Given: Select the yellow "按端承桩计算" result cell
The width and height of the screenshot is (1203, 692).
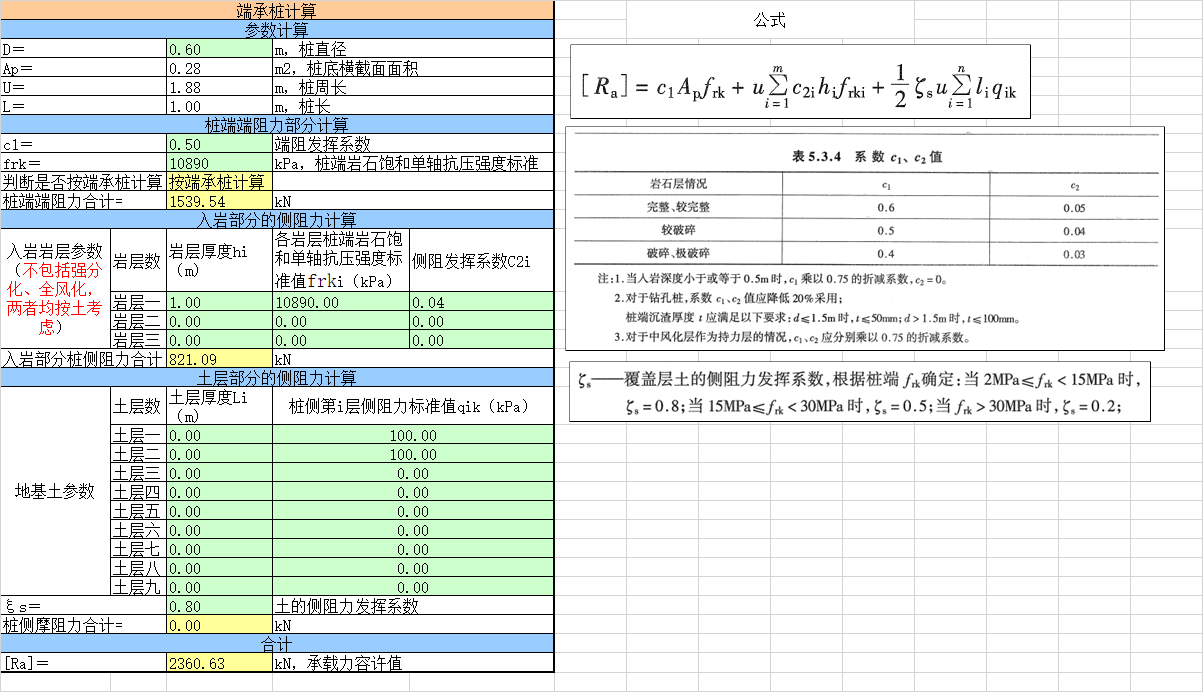Looking at the screenshot, I should coord(220,182).
